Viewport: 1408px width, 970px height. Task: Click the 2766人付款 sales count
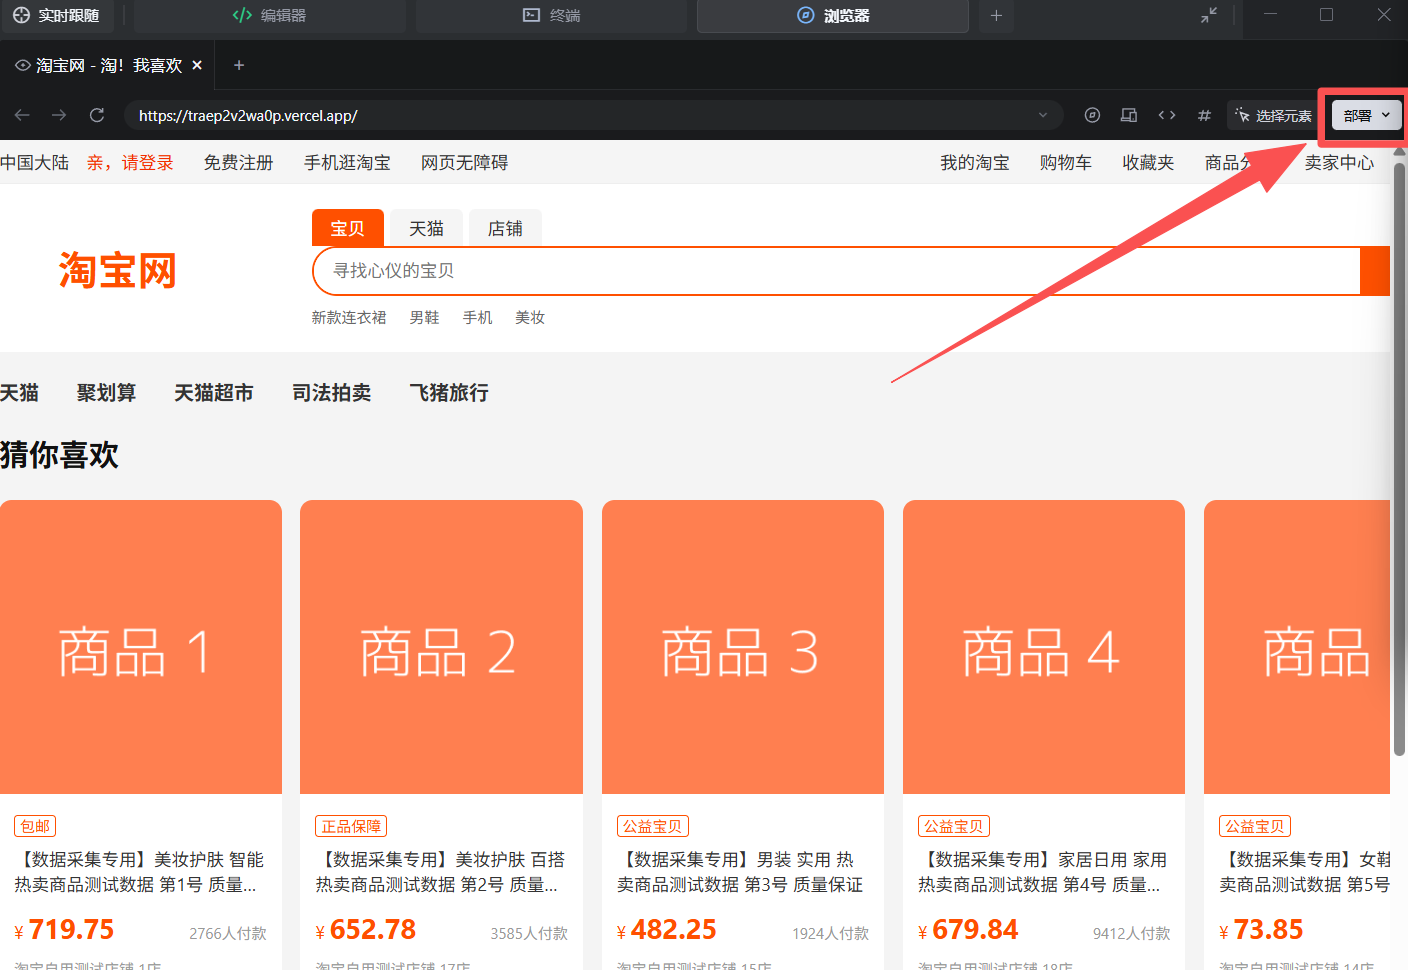[228, 933]
